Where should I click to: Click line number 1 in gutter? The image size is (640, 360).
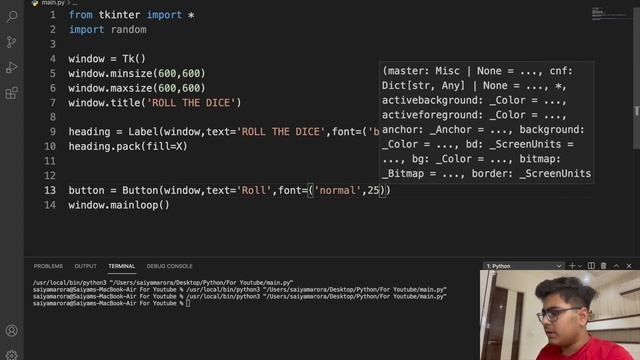pos(53,15)
